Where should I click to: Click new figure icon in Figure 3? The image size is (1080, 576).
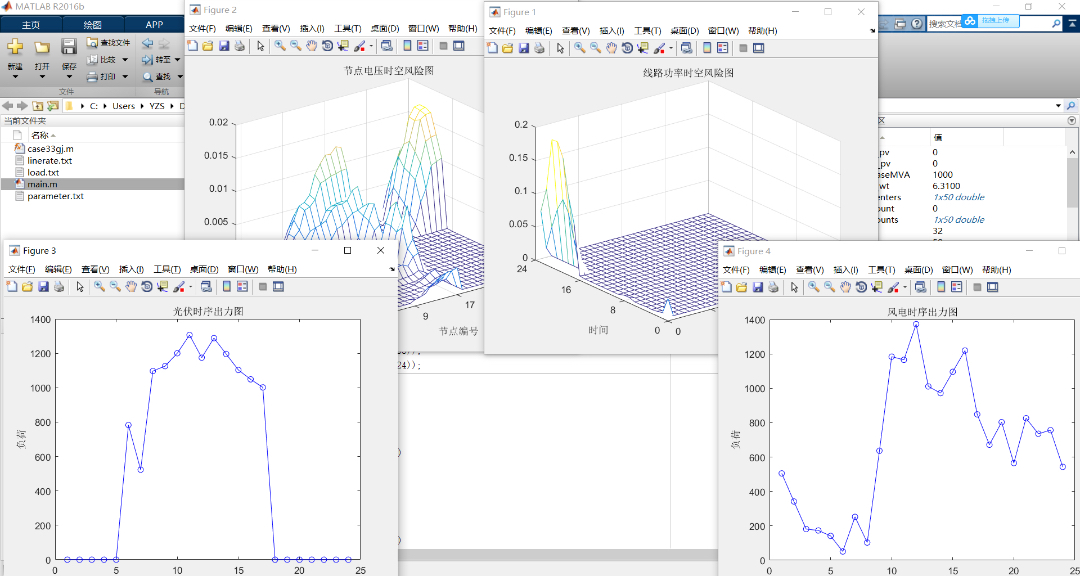coord(12,287)
